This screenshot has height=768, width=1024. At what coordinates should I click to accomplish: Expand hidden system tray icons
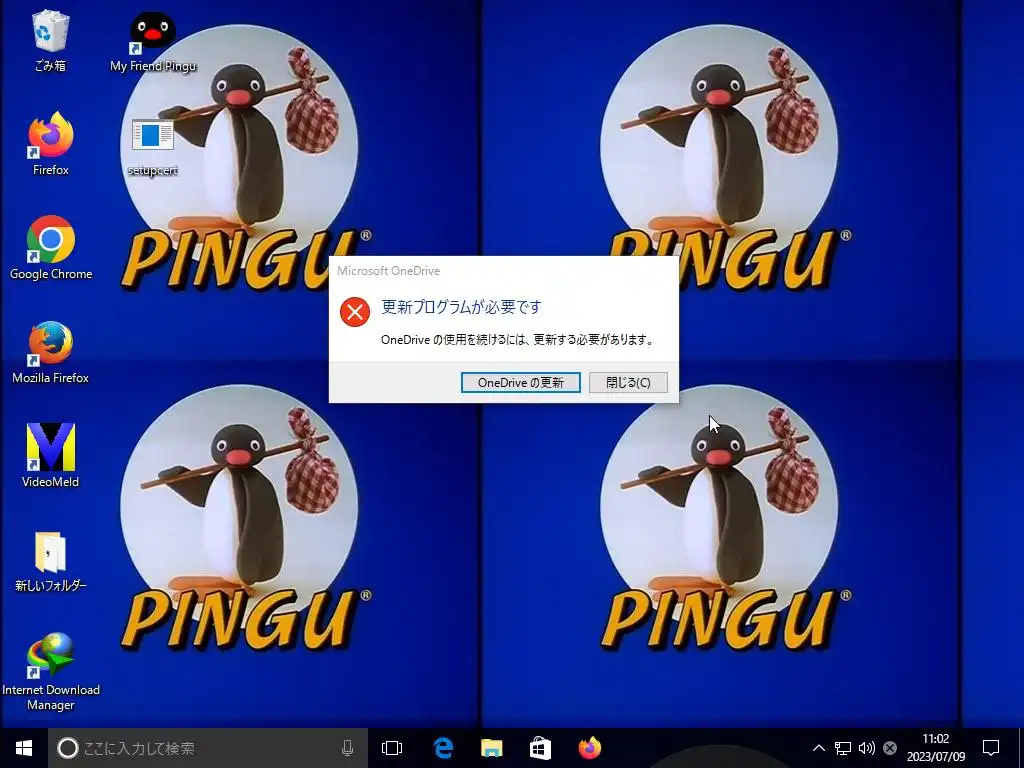(x=818, y=748)
